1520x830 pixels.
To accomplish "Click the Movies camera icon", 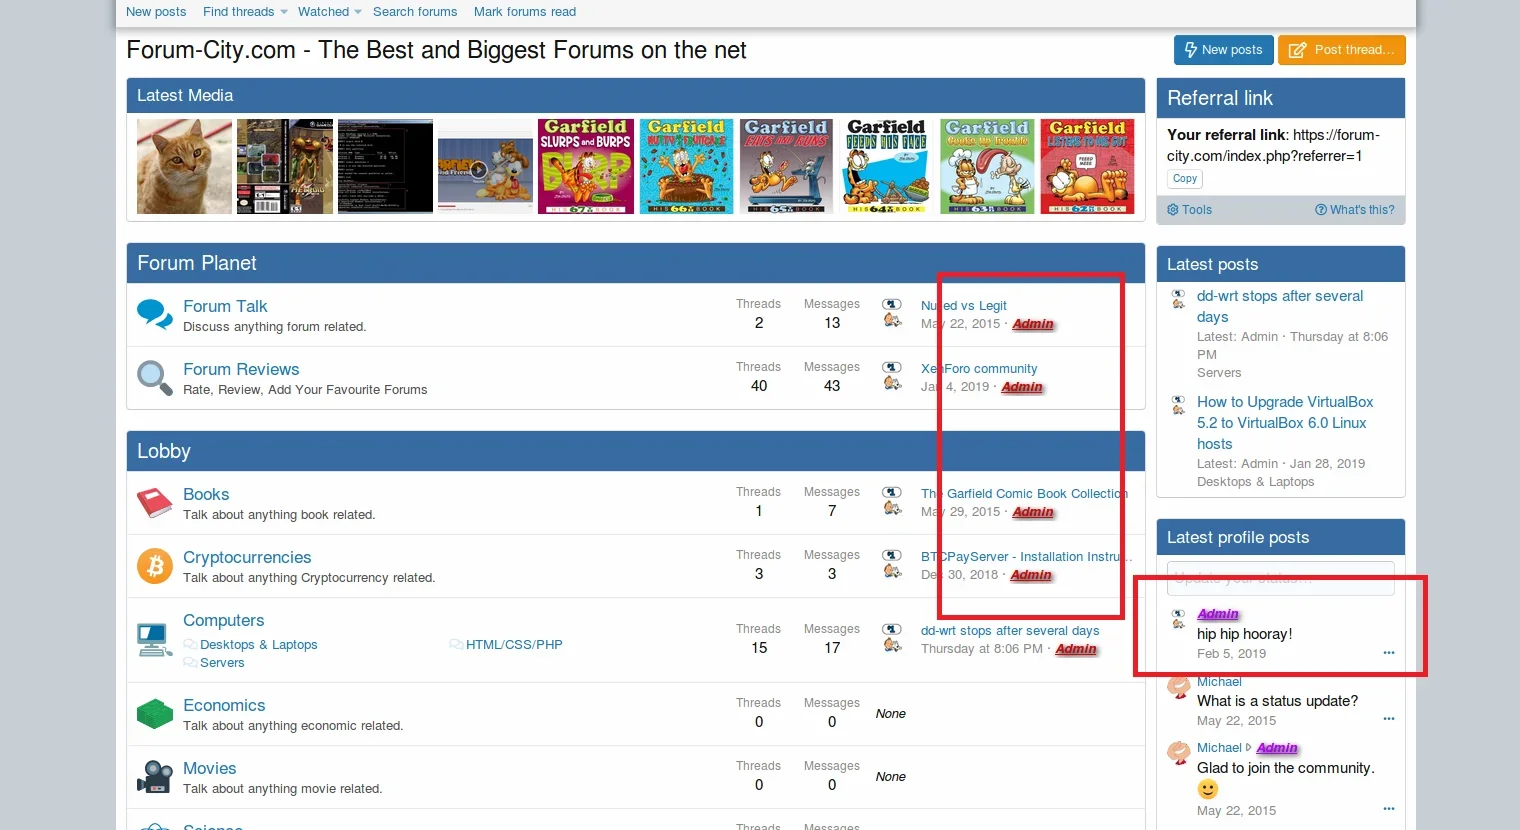I will coord(155,777).
